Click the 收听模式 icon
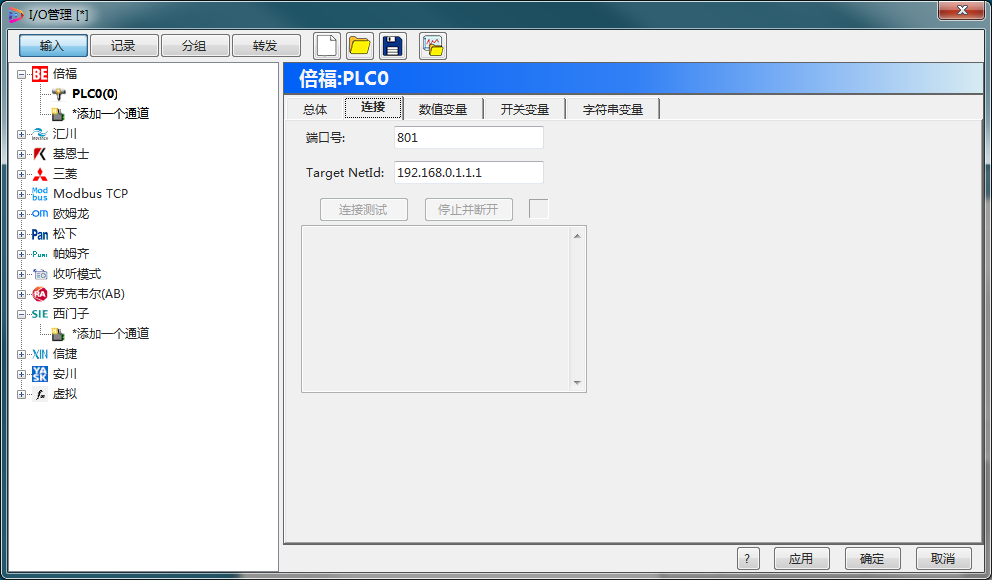The height and width of the screenshot is (580, 992). [40, 274]
